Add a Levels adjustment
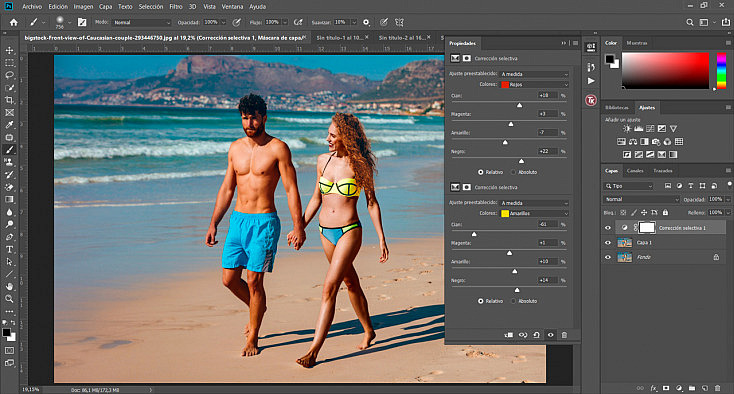 (x=639, y=129)
